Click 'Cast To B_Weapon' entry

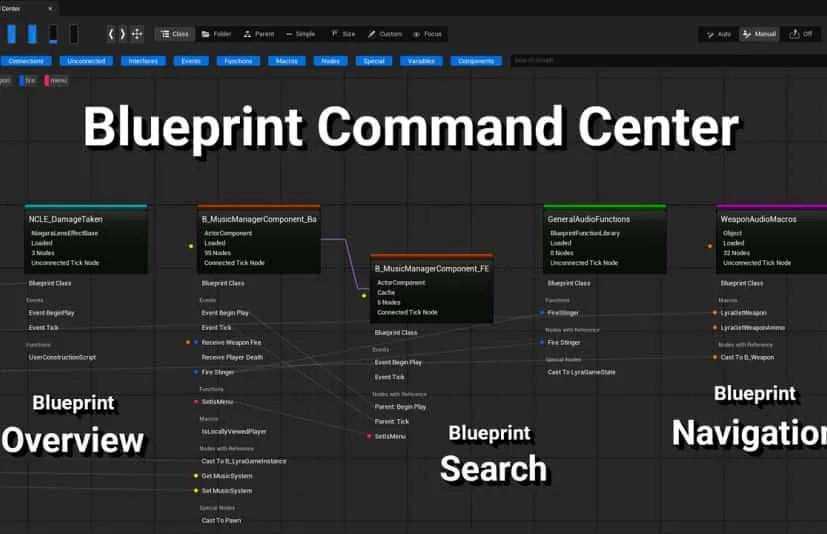click(x=747, y=357)
